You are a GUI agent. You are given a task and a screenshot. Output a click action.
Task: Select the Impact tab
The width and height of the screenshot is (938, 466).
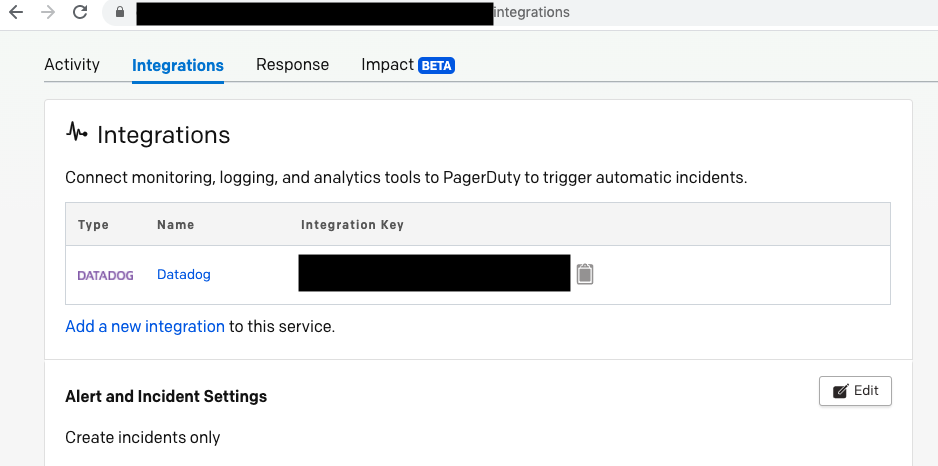click(x=387, y=64)
